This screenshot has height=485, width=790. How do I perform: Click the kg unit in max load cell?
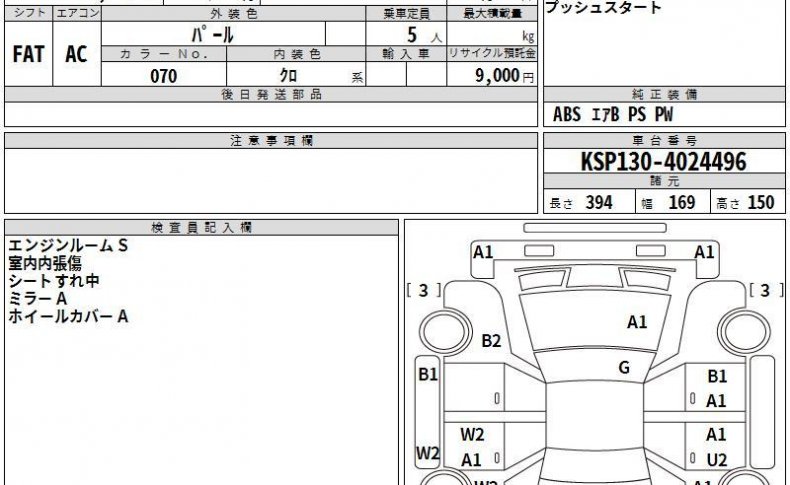528,37
